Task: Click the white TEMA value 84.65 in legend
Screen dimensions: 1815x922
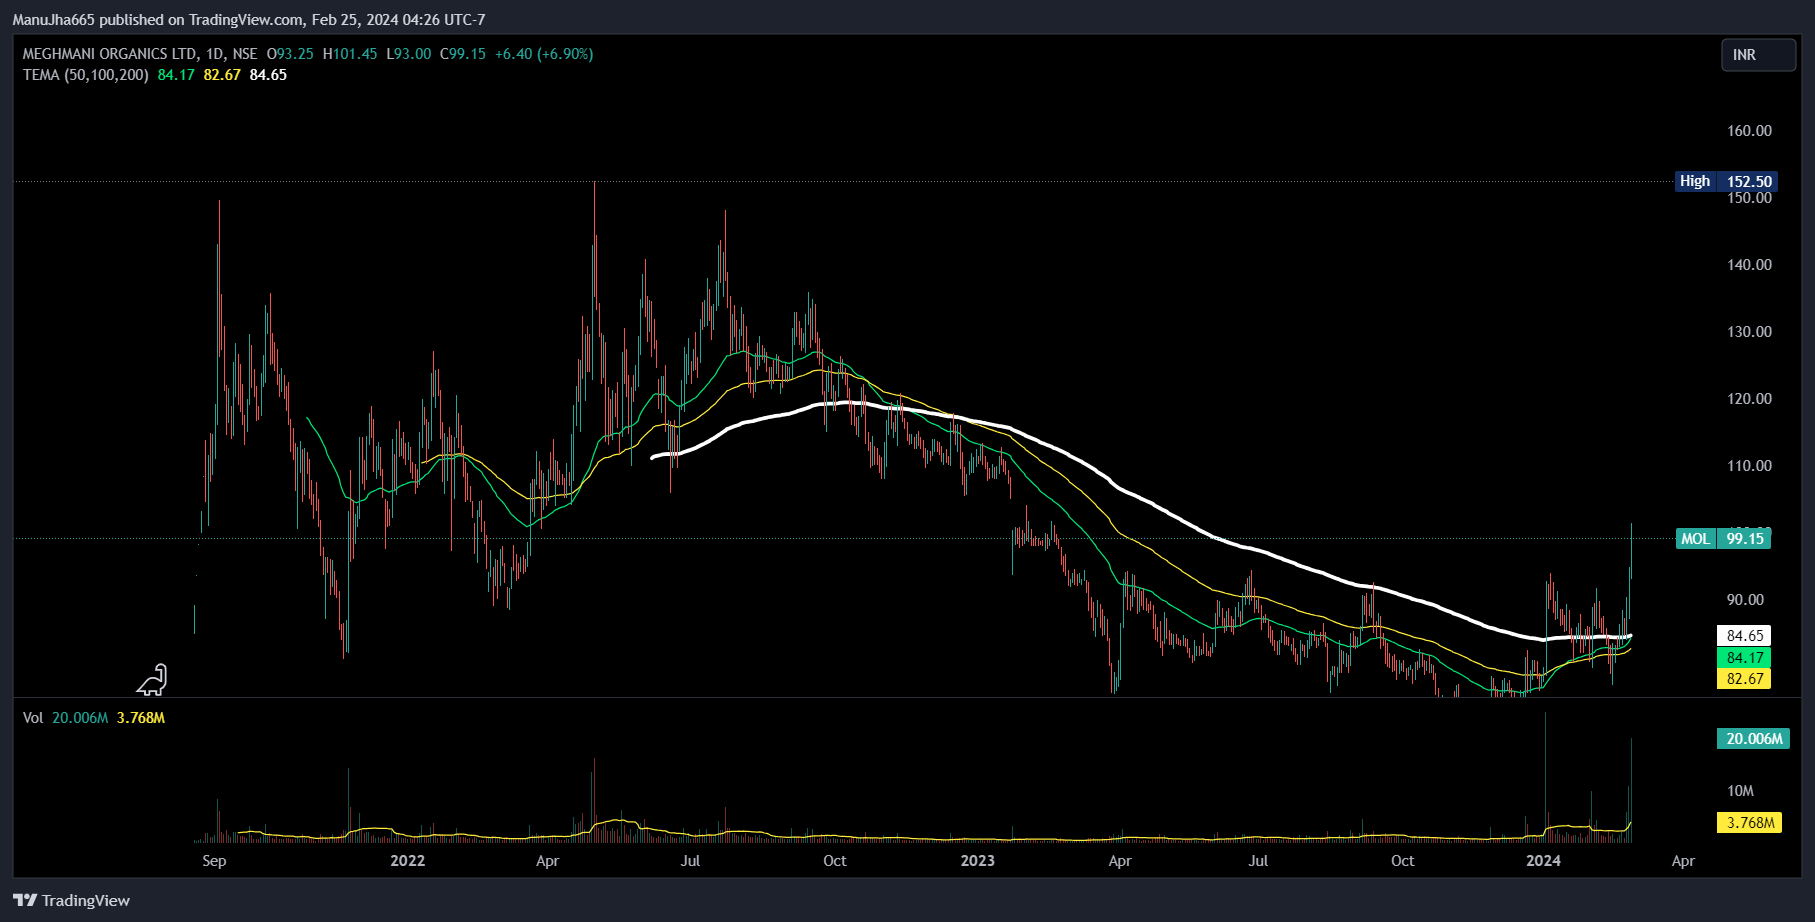Action: tap(268, 75)
